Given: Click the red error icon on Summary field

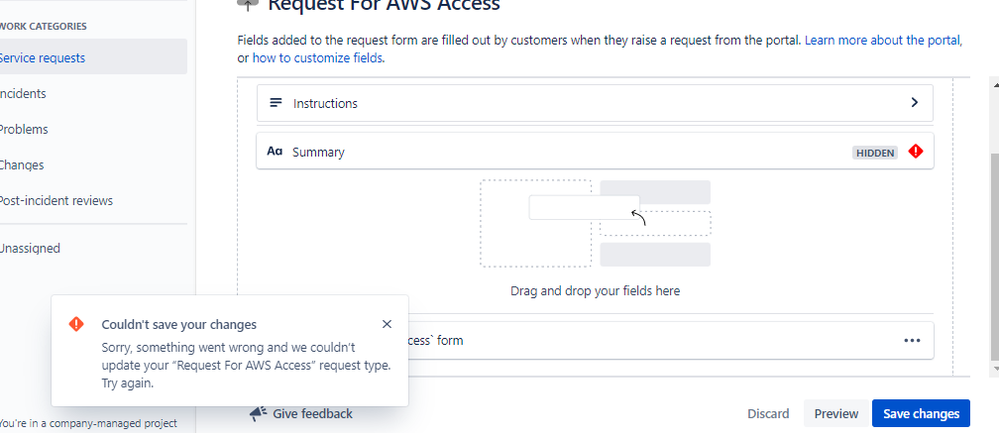Looking at the screenshot, I should tap(916, 152).
